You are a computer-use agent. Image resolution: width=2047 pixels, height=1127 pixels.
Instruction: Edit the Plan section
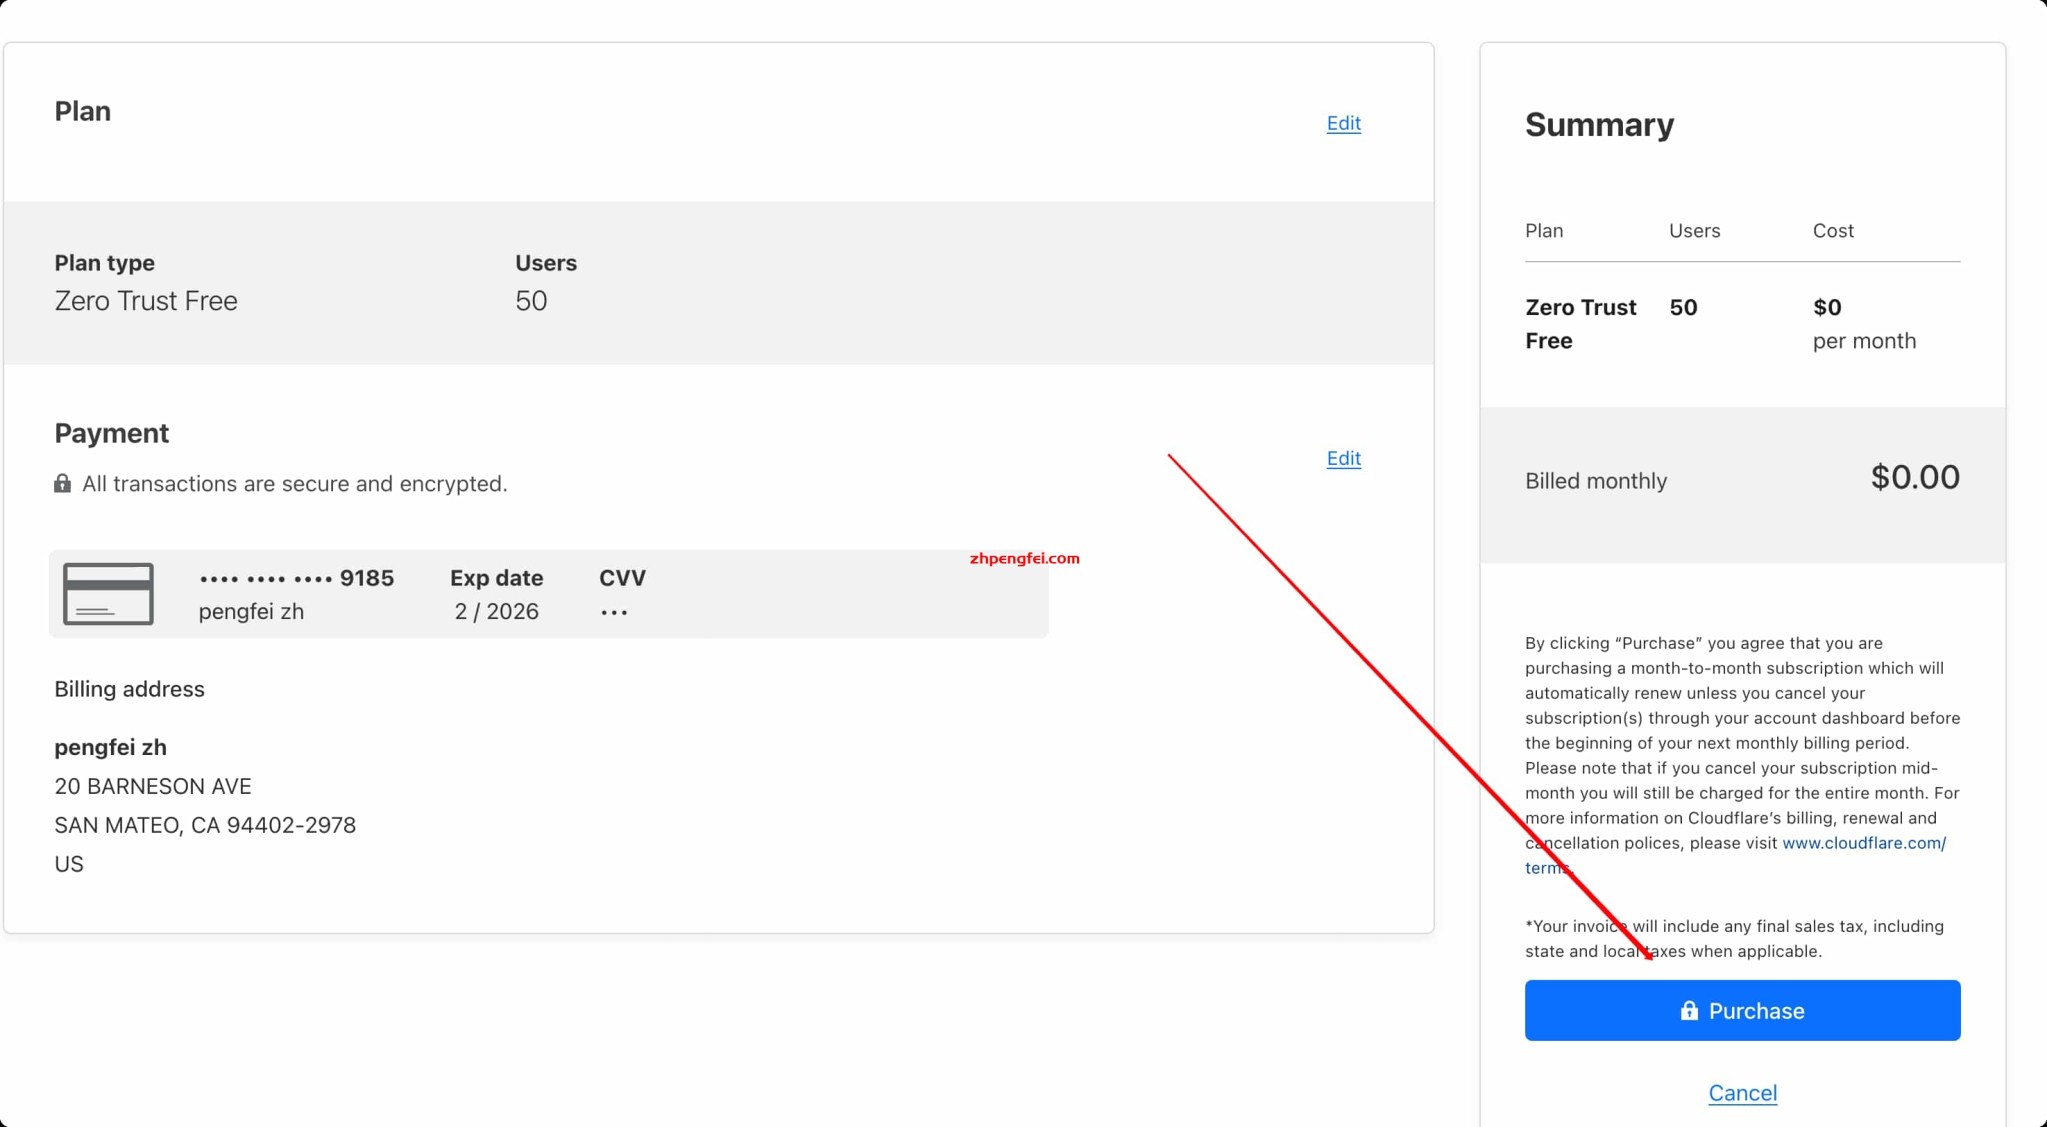click(1343, 123)
